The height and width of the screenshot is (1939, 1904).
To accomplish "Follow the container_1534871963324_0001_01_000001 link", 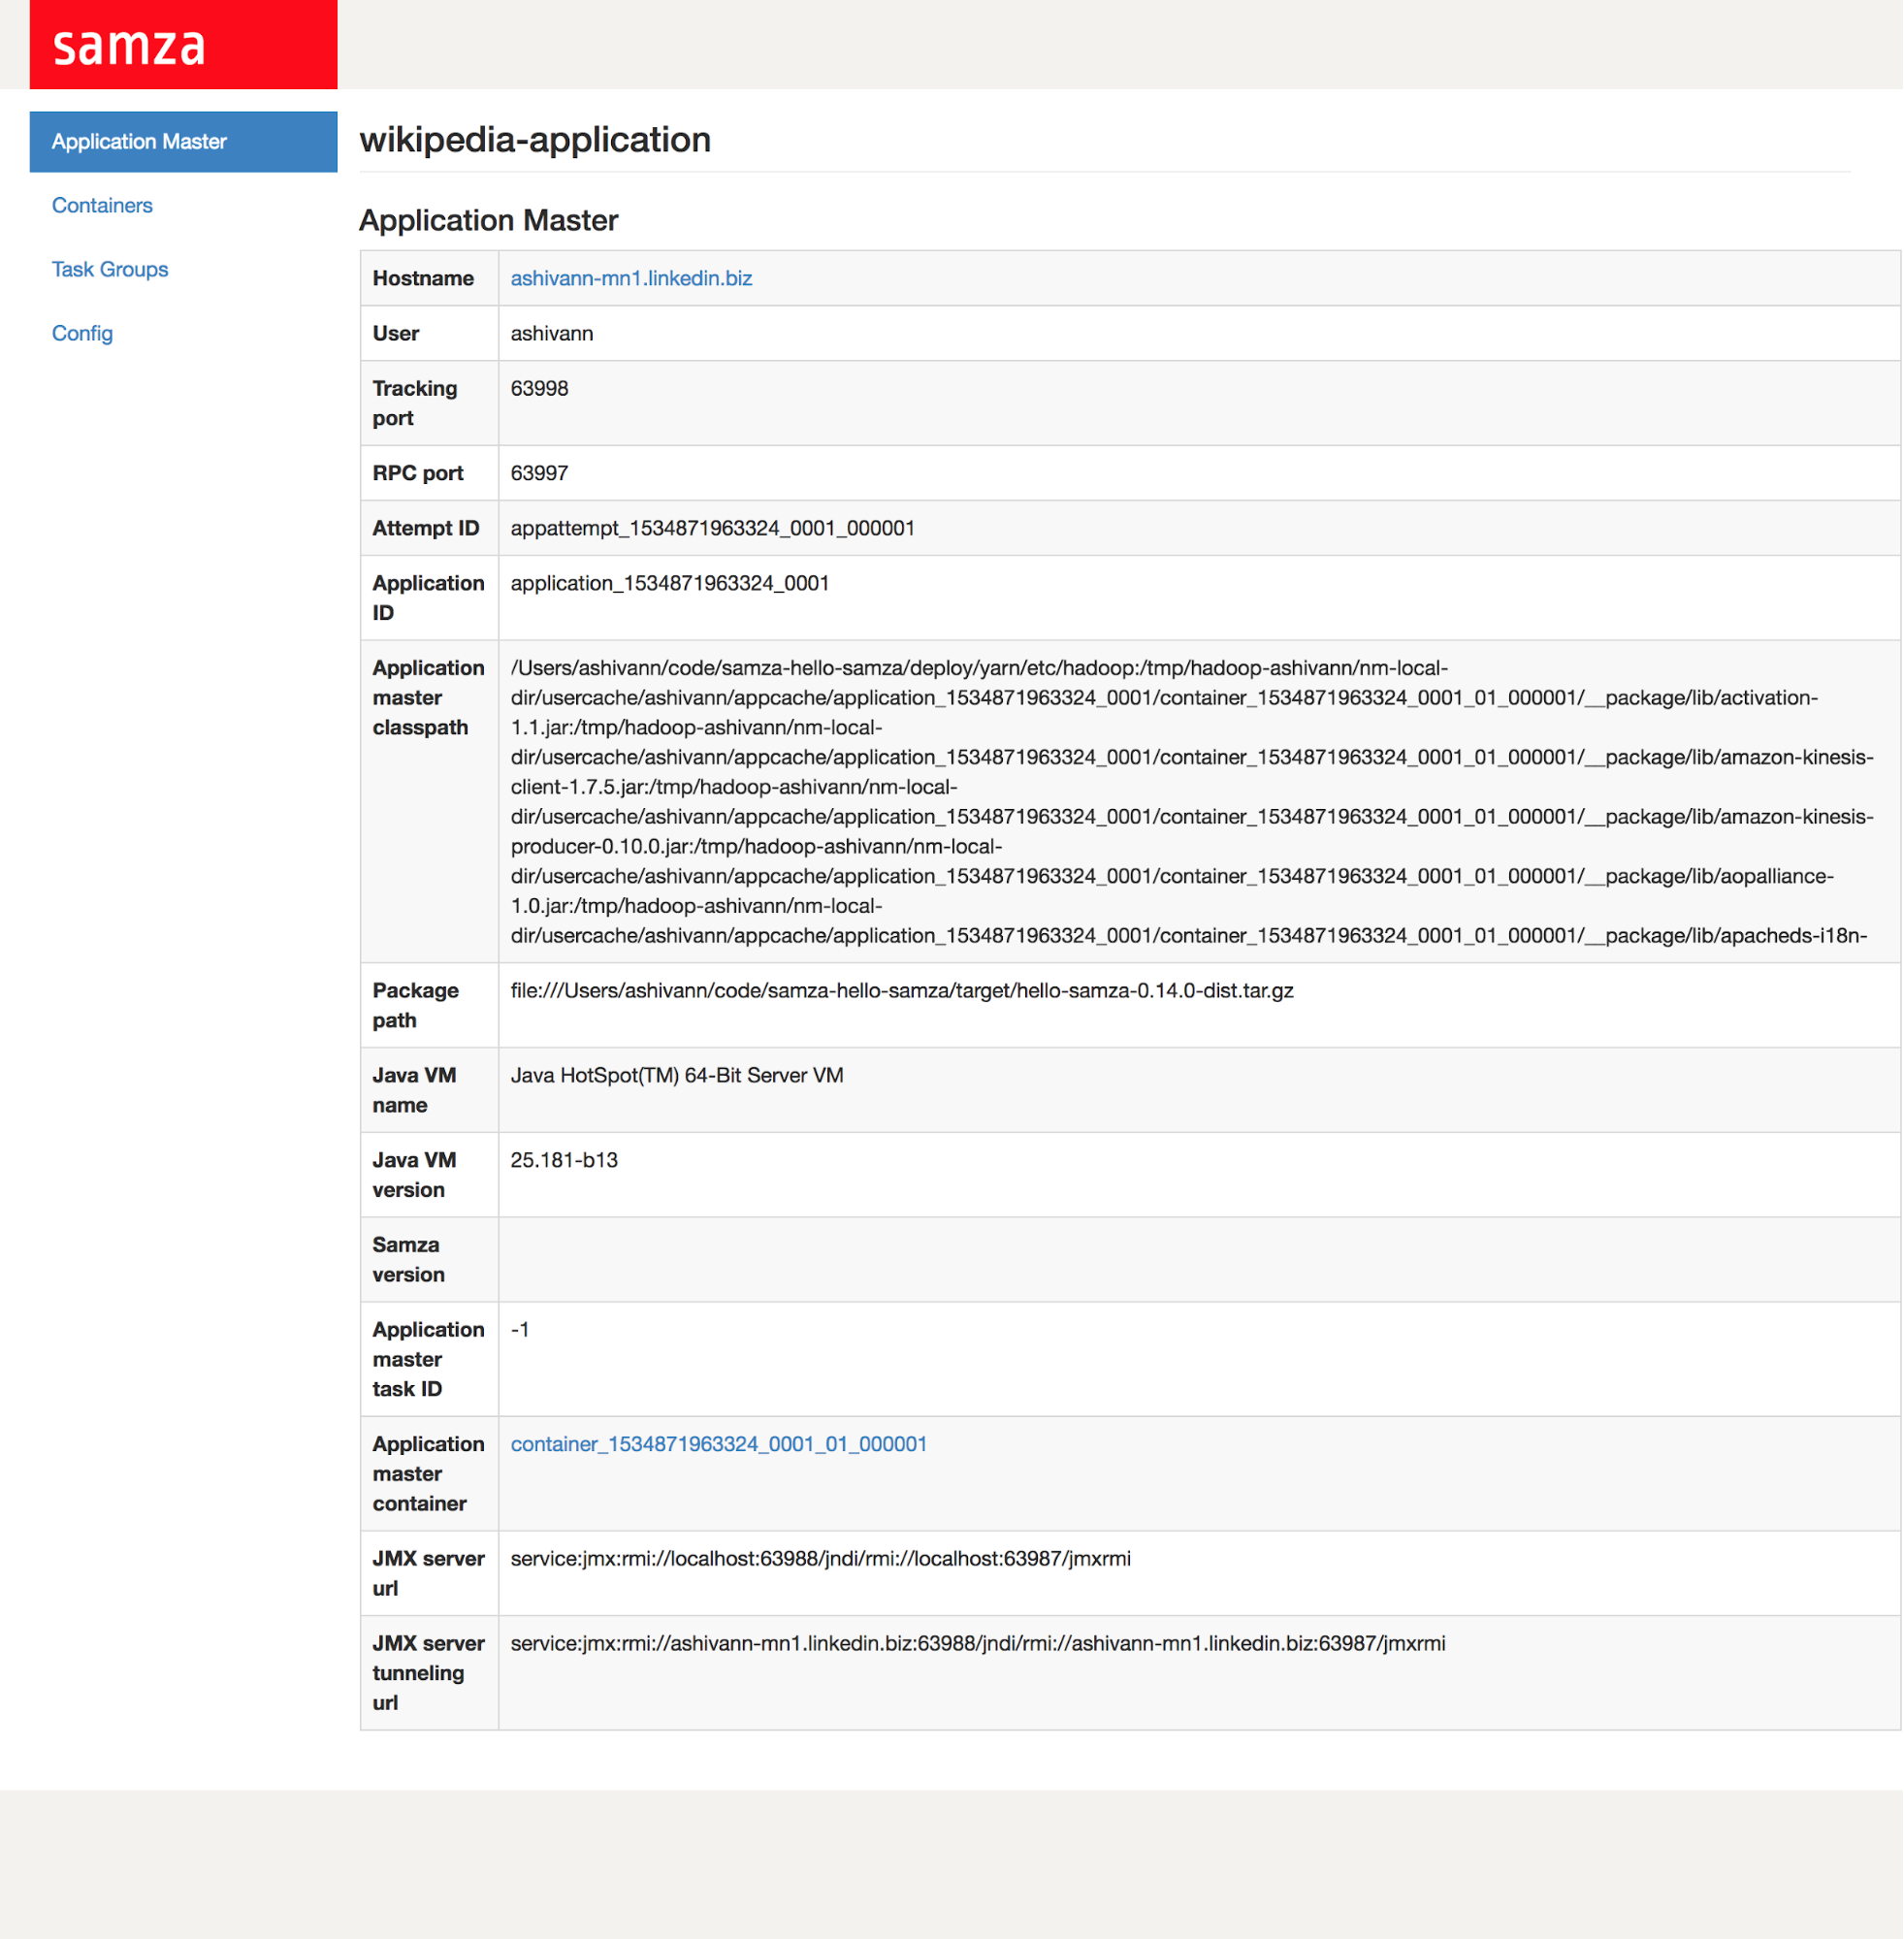I will pyautogui.click(x=718, y=1445).
